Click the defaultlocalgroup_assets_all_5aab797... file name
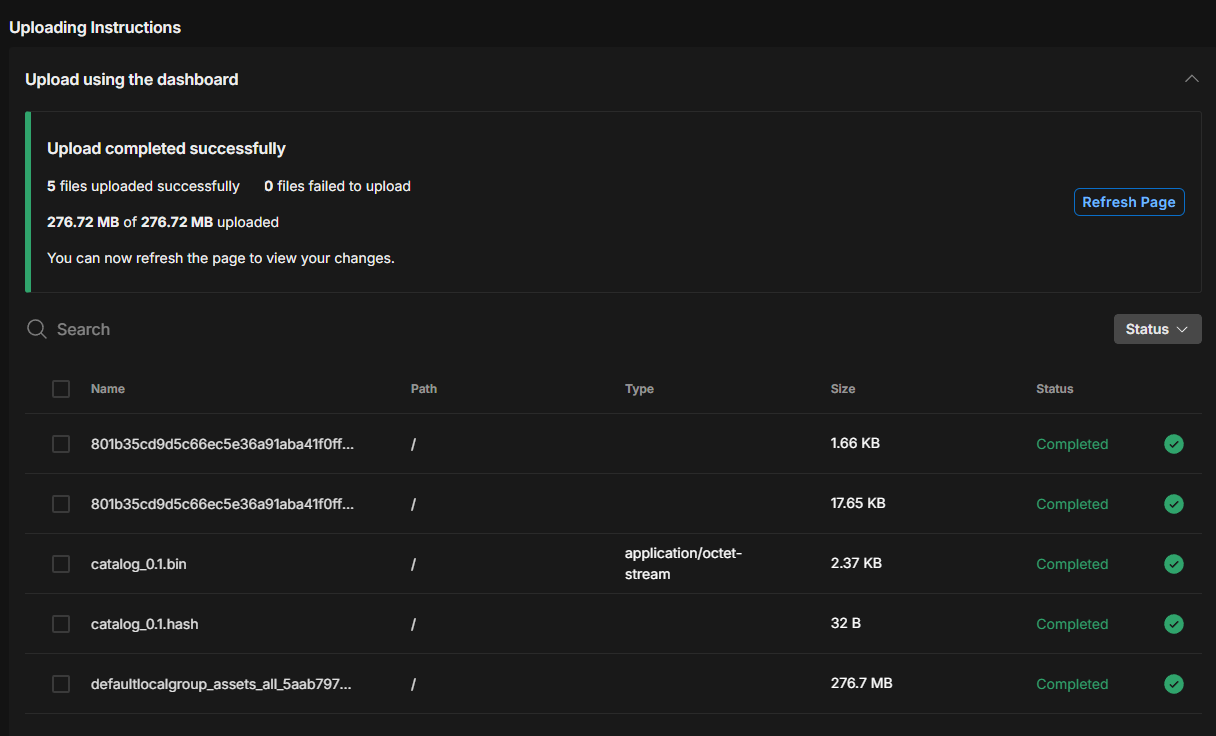Image resolution: width=1216 pixels, height=736 pixels. click(x=221, y=684)
